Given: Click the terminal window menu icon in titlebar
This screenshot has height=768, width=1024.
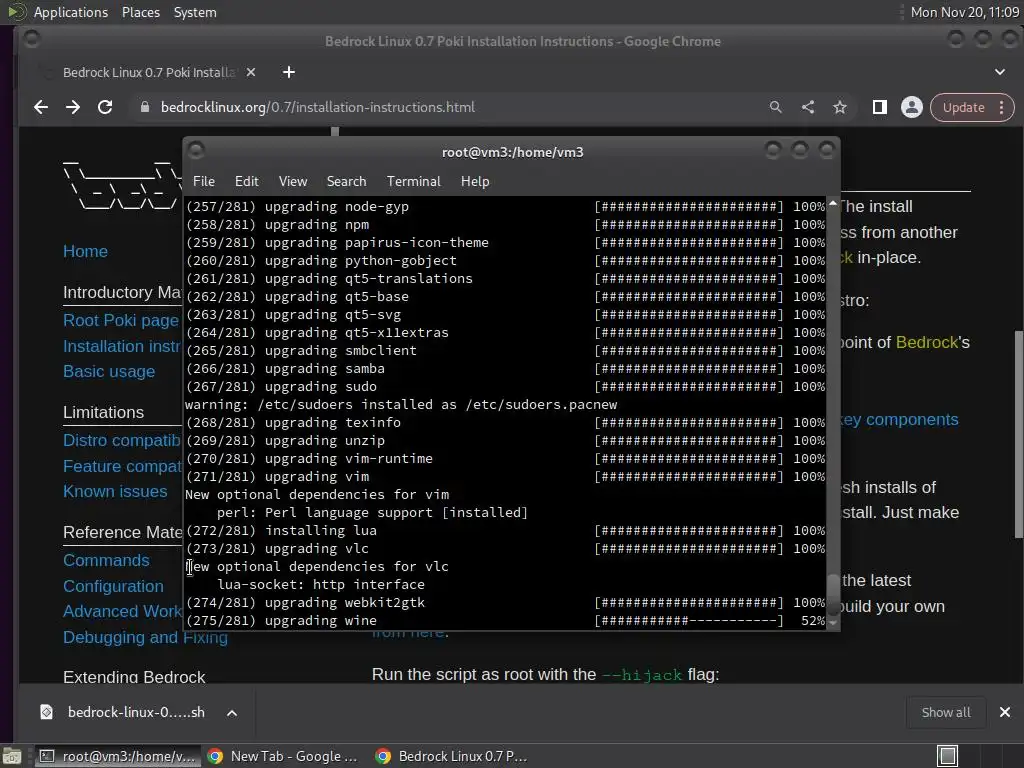Looking at the screenshot, I should tap(196, 152).
